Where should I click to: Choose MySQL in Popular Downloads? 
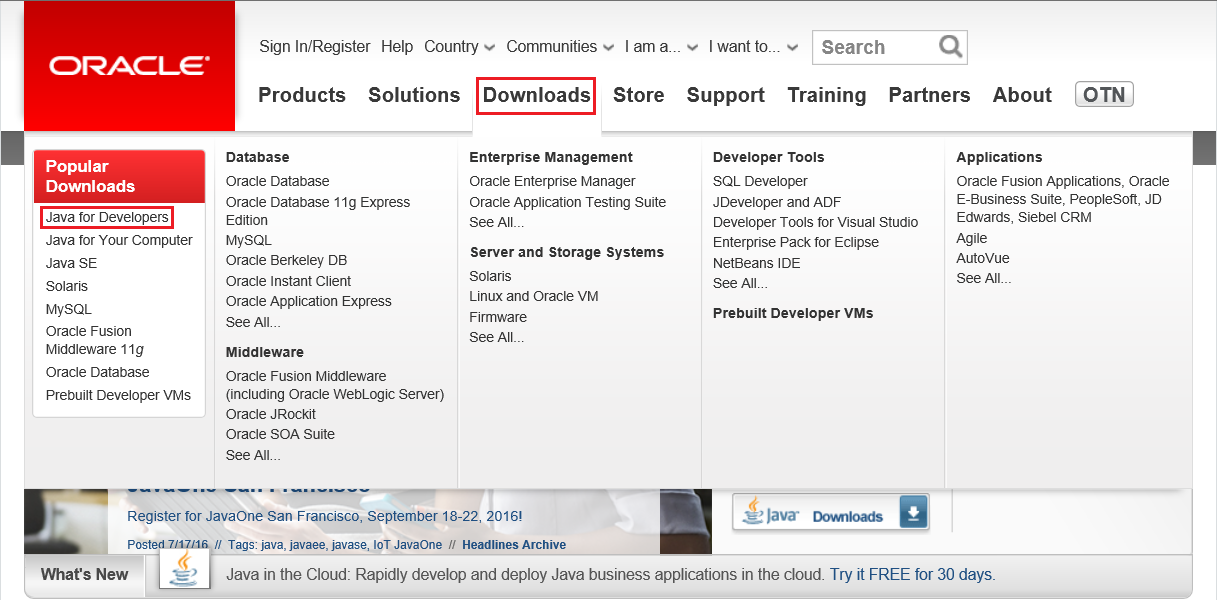[68, 309]
